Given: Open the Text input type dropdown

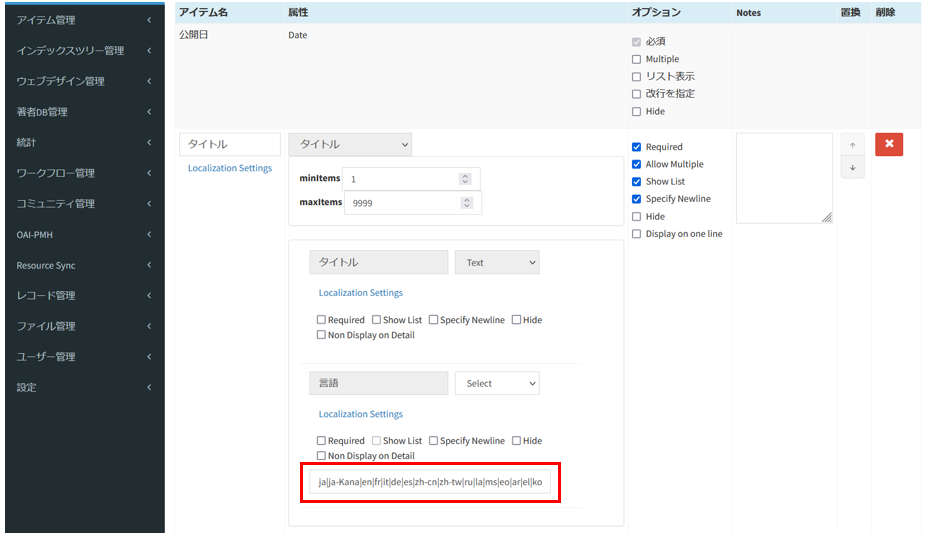Looking at the screenshot, I should point(496,263).
